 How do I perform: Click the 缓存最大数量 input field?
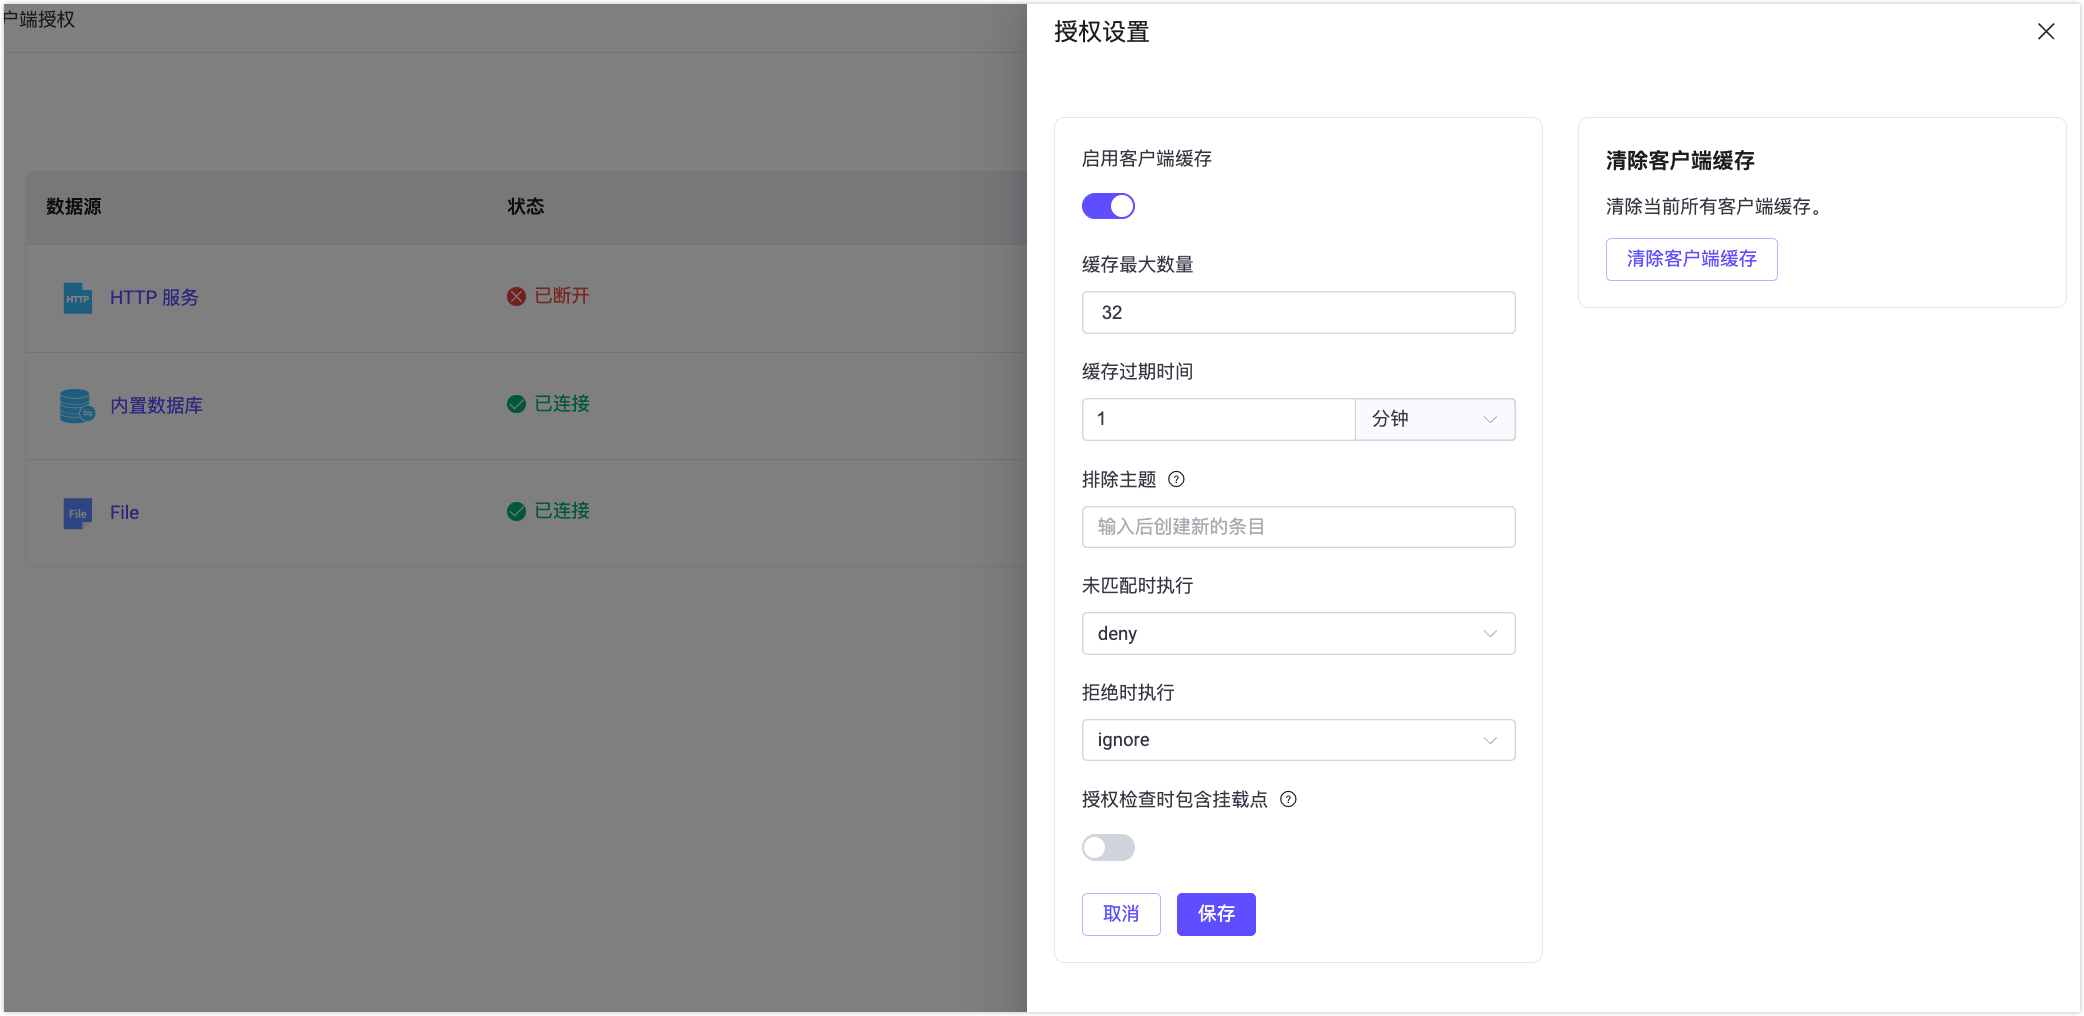pyautogui.click(x=1298, y=313)
